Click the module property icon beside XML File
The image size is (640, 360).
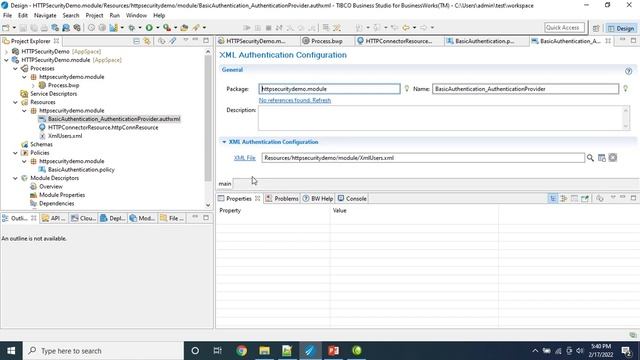[x=602, y=158]
